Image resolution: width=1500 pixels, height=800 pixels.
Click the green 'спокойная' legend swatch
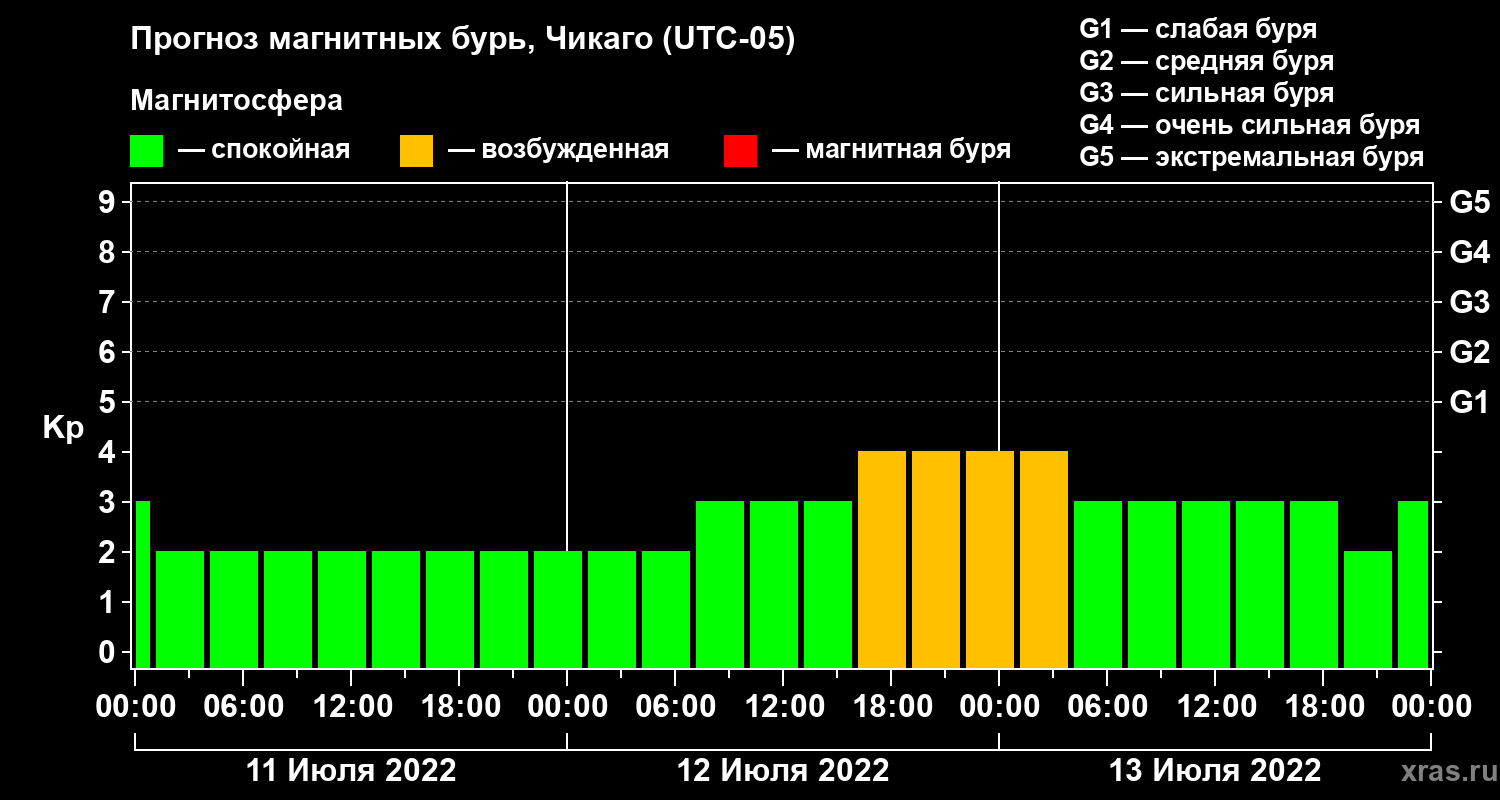pyautogui.click(x=146, y=151)
